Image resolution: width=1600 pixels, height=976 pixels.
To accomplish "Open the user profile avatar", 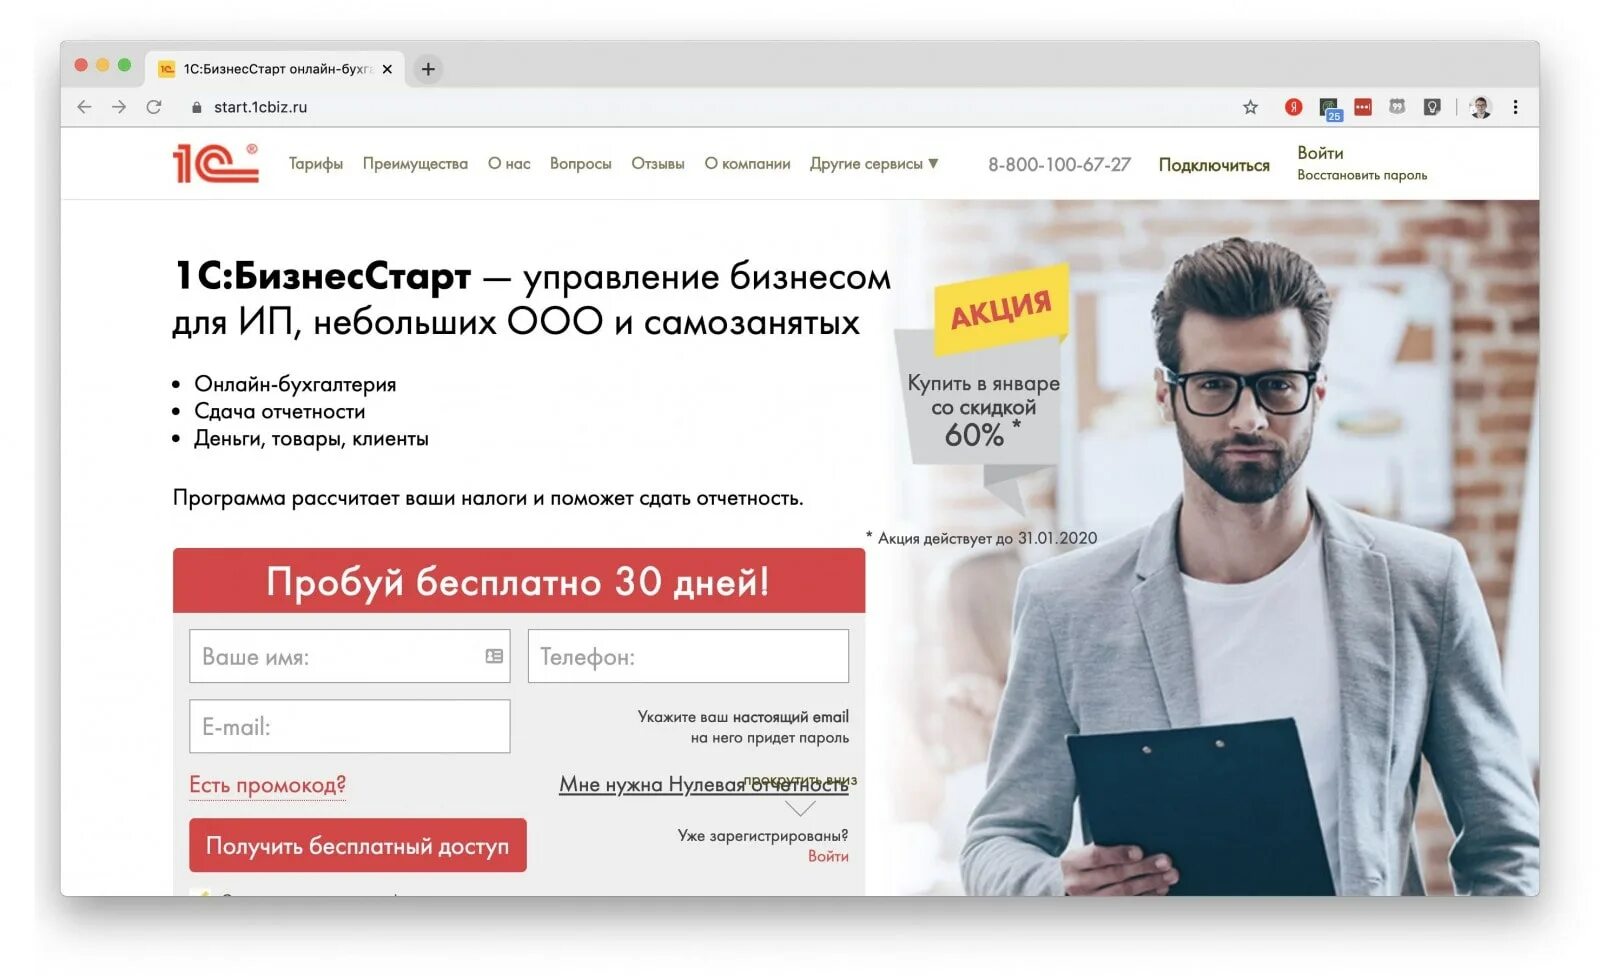I will (1481, 107).
